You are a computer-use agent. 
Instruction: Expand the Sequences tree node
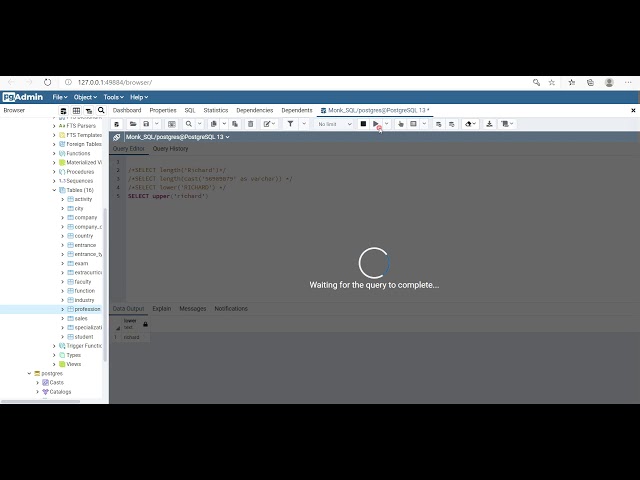pyautogui.click(x=54, y=181)
